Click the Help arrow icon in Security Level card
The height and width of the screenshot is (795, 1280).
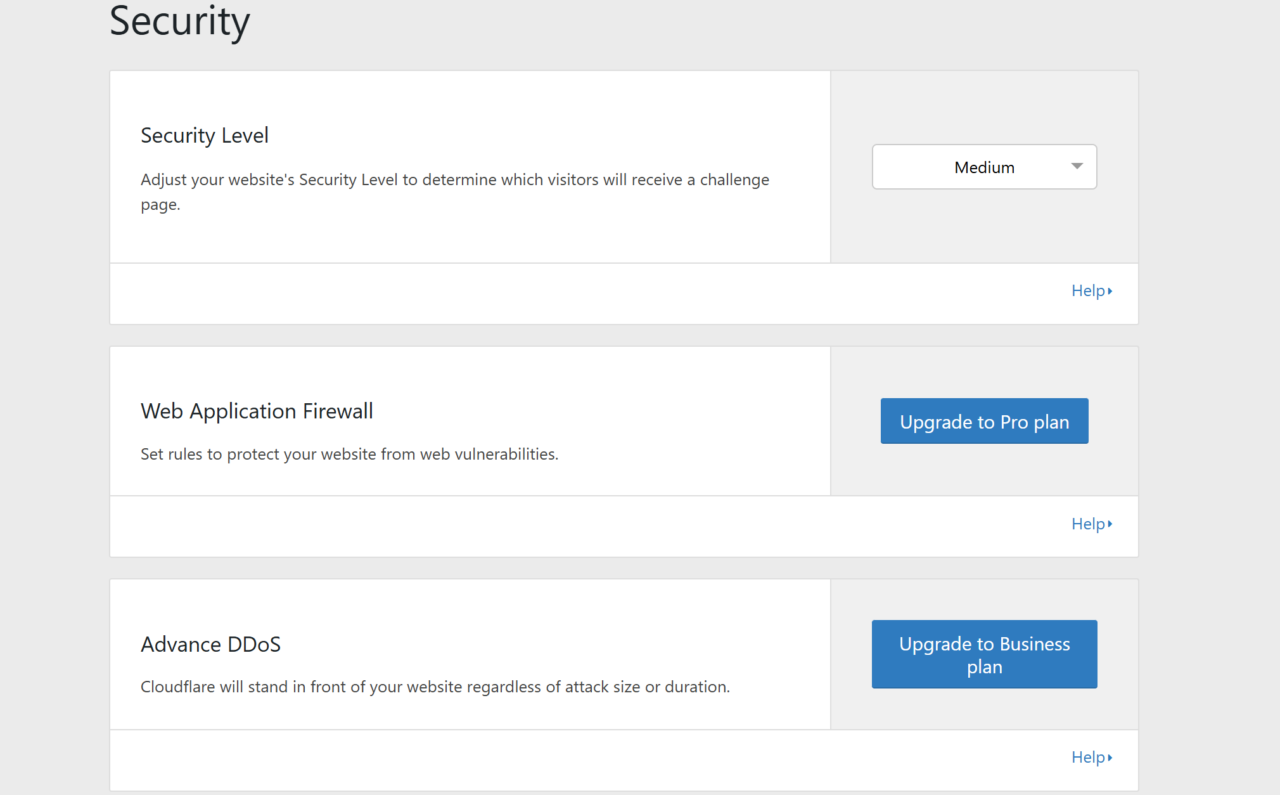(1110, 292)
